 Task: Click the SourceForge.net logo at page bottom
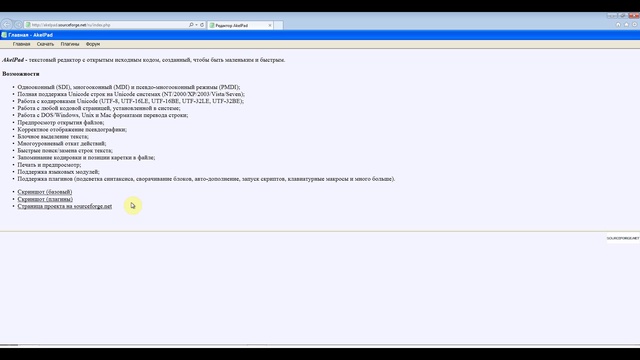tap(623, 238)
